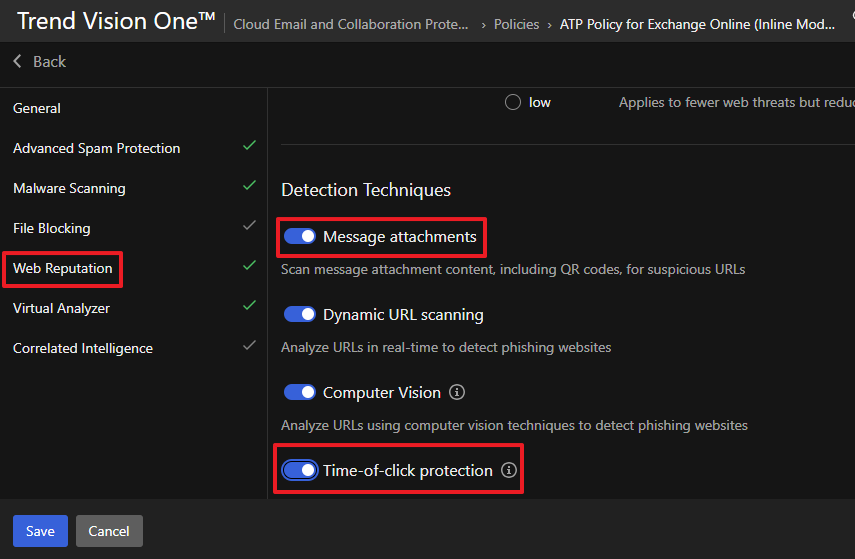Open the General settings section
The width and height of the screenshot is (855, 559).
37,108
